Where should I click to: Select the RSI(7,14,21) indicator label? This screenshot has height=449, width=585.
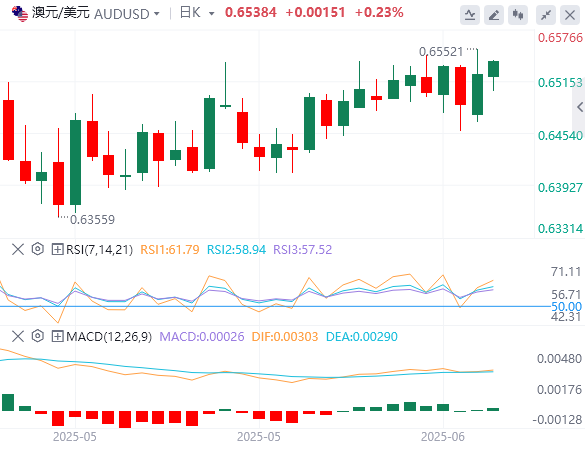tap(99, 249)
